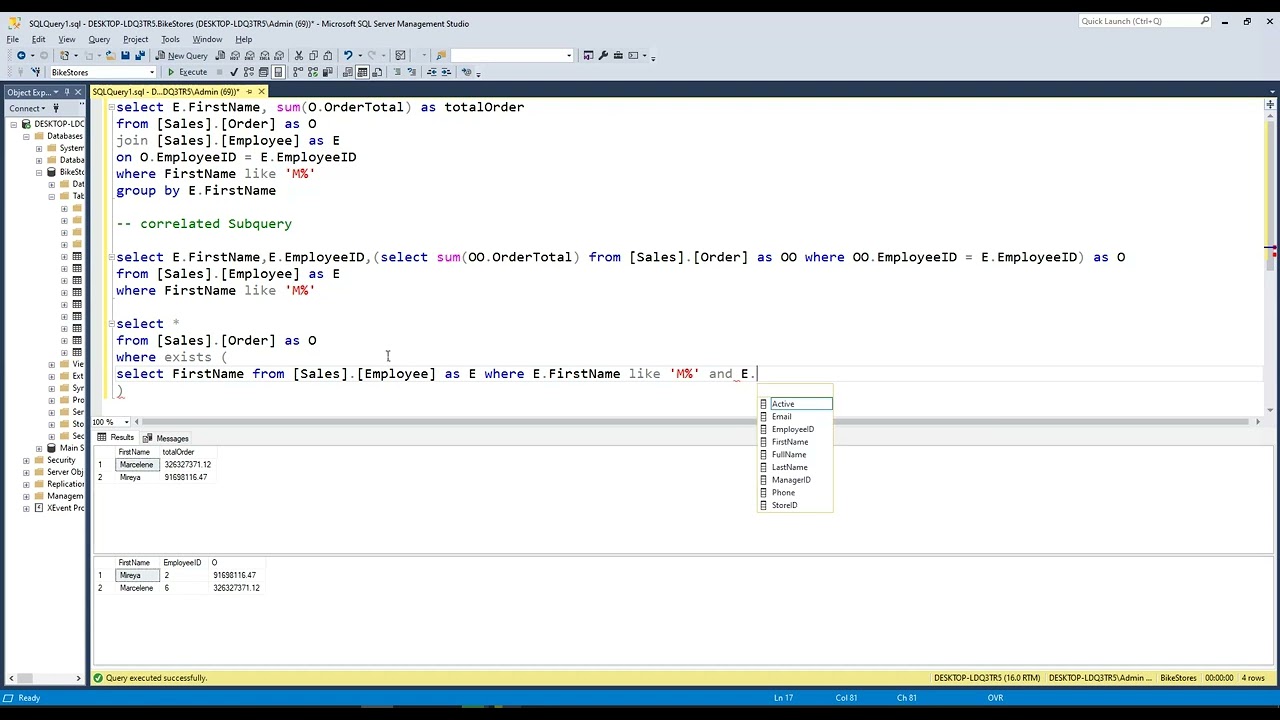Image resolution: width=1280 pixels, height=720 pixels.
Task: Expand the Security node
Action: 26,460
